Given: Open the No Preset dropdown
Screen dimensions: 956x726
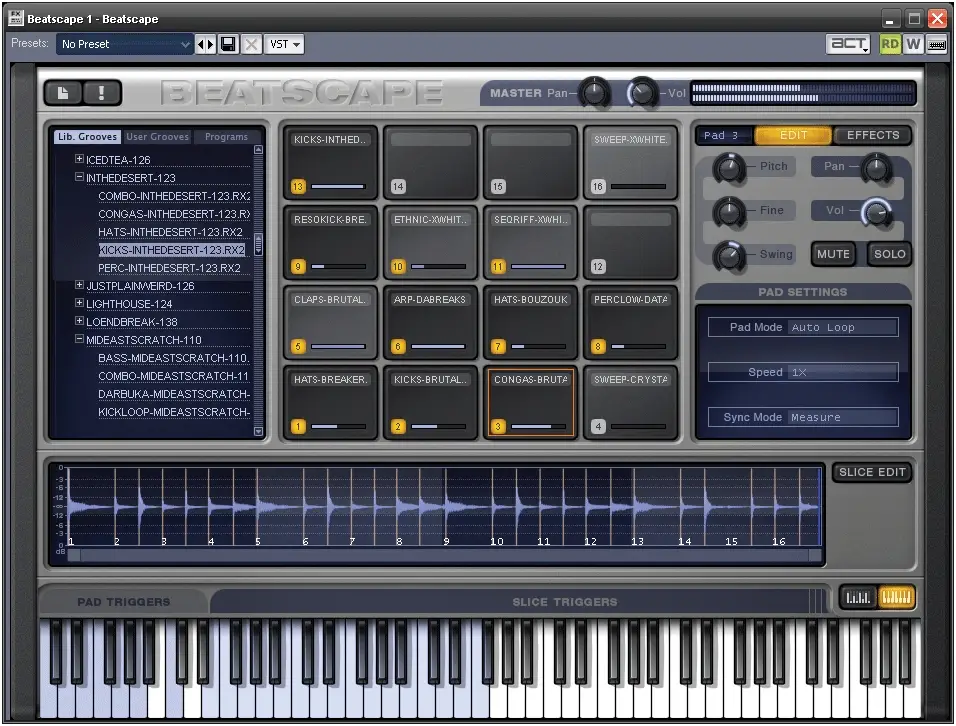Looking at the screenshot, I should coord(124,44).
